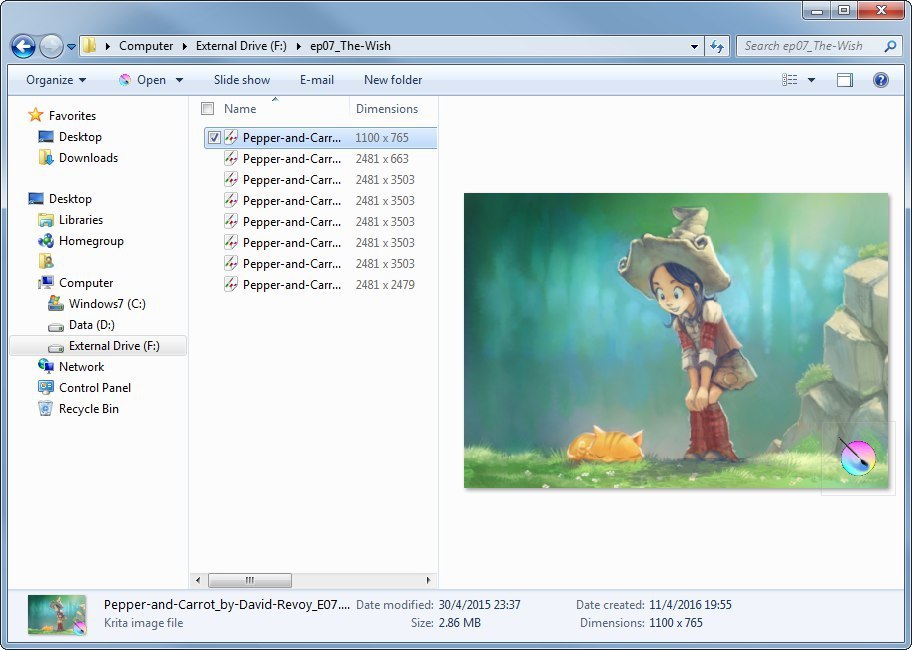The image size is (912, 650).
Task: Click the details pane file thumbnail
Action: click(57, 615)
